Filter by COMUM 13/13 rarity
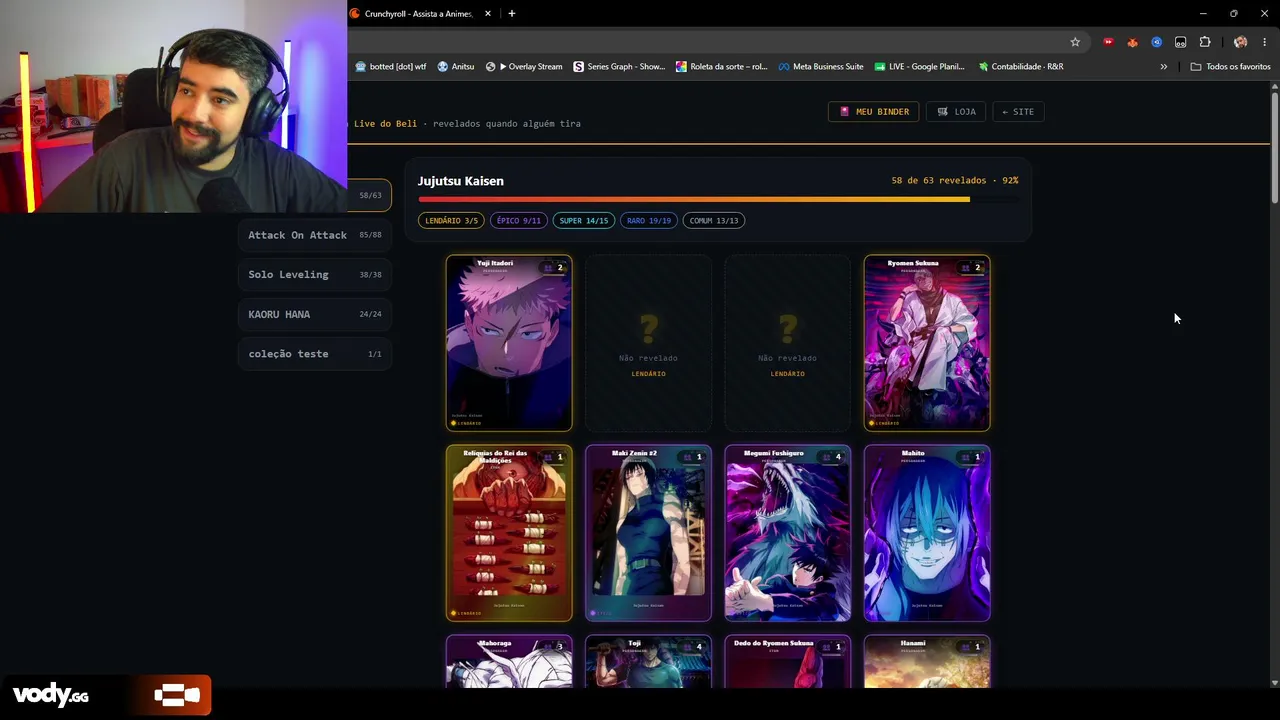The image size is (1280, 720). pyautogui.click(x=713, y=221)
